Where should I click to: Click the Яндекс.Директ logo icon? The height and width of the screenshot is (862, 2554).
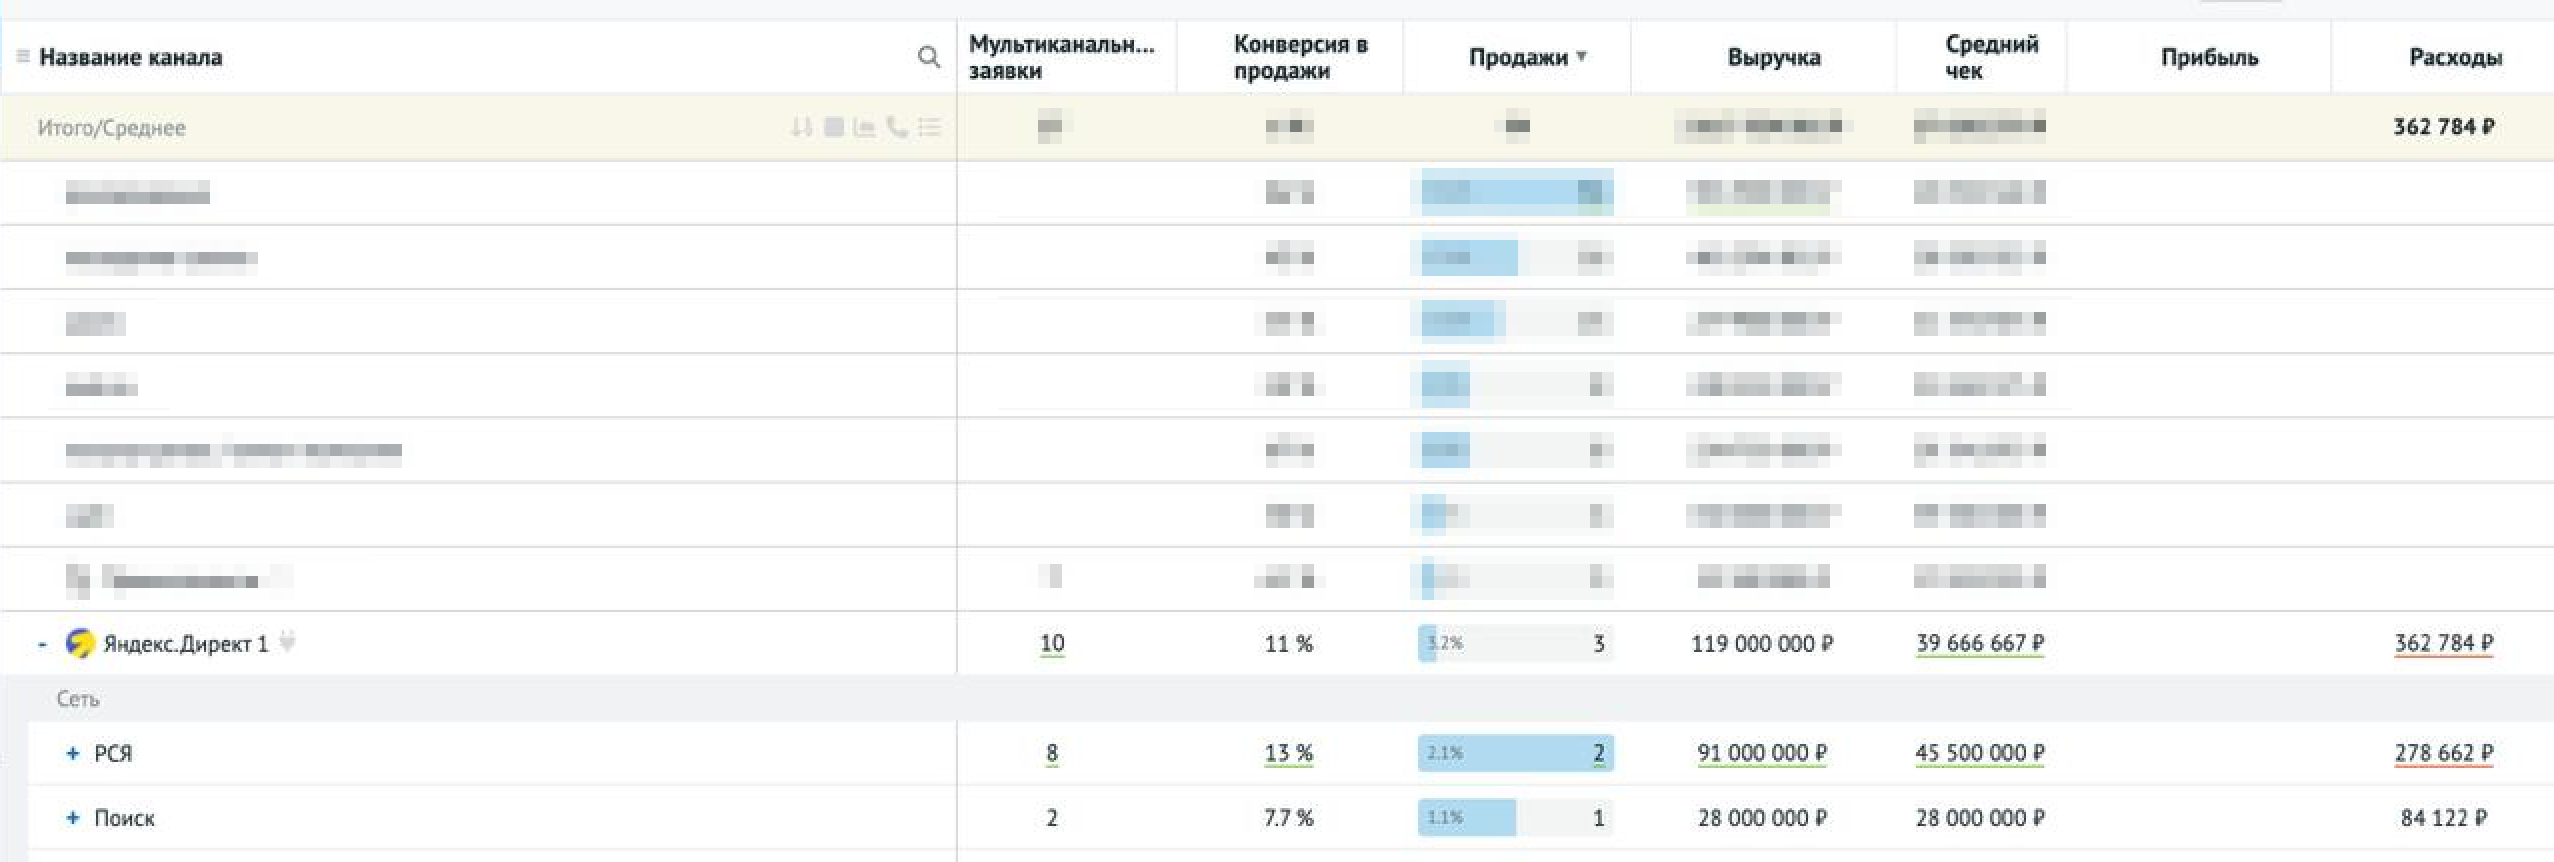[x=80, y=643]
